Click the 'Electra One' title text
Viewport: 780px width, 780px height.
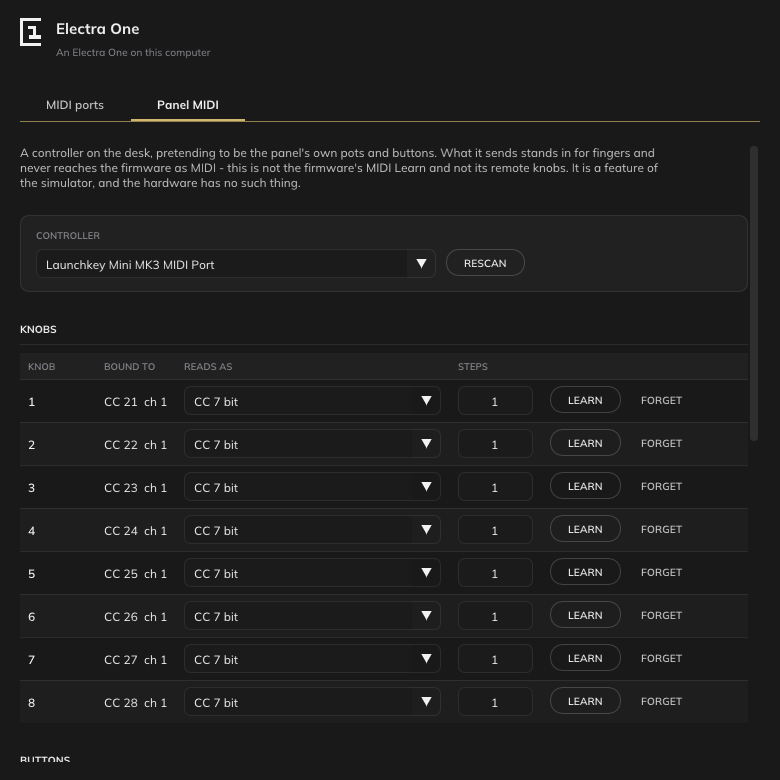pyautogui.click(x=98, y=29)
